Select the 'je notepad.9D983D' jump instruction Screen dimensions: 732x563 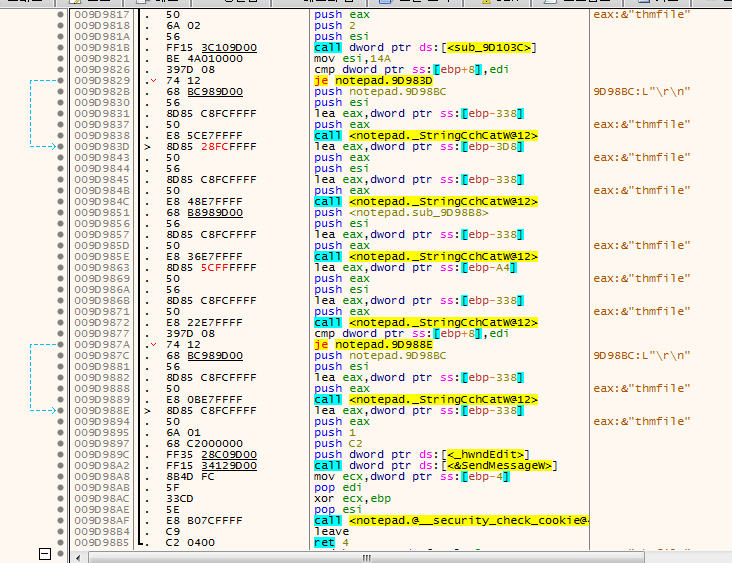373,81
